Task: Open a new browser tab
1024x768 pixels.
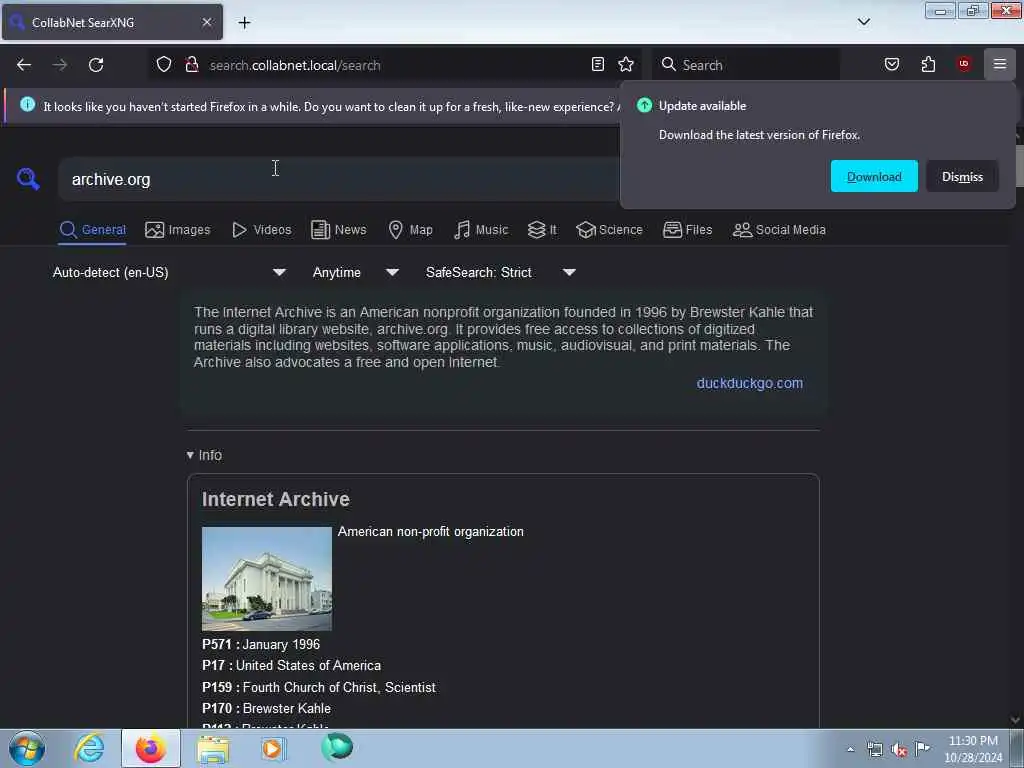Action: coord(244,23)
